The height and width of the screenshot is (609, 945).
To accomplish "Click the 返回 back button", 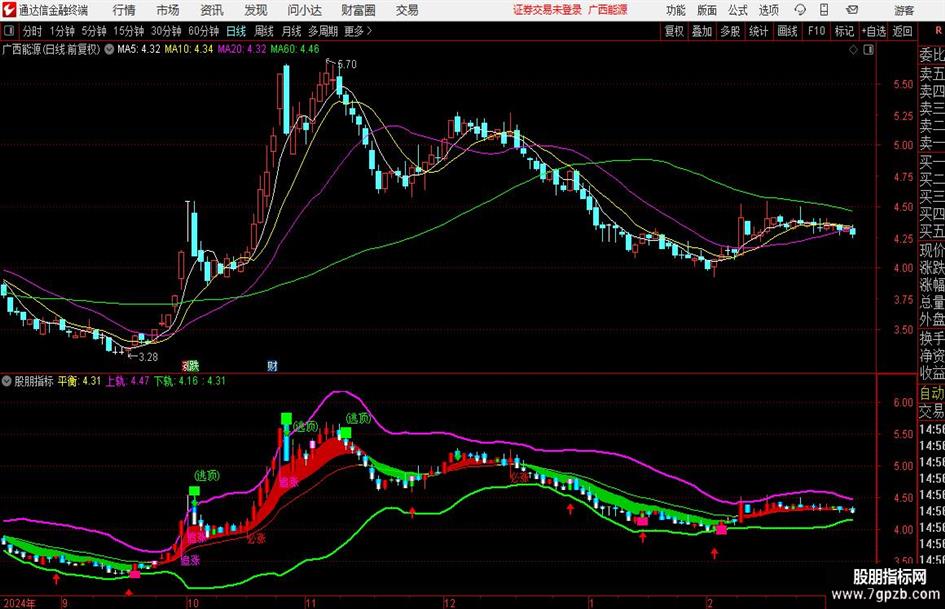I will click(902, 31).
